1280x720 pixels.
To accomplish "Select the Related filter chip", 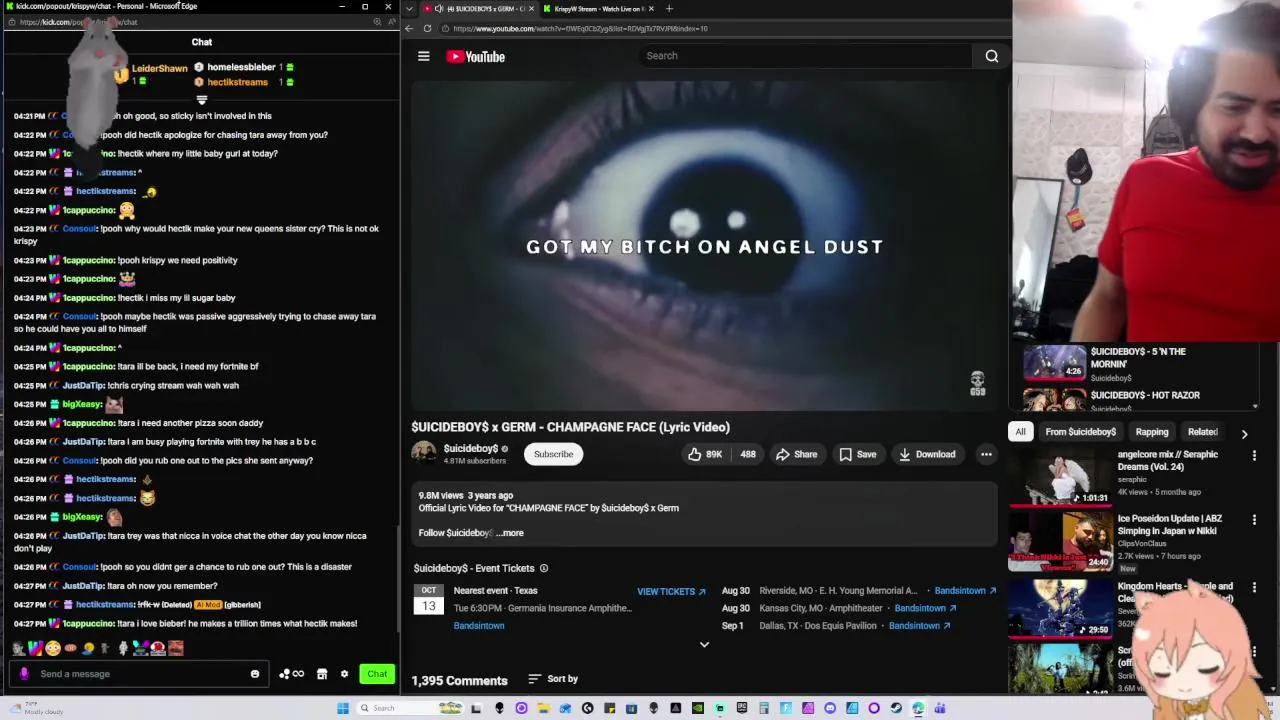I will [x=1203, y=432].
